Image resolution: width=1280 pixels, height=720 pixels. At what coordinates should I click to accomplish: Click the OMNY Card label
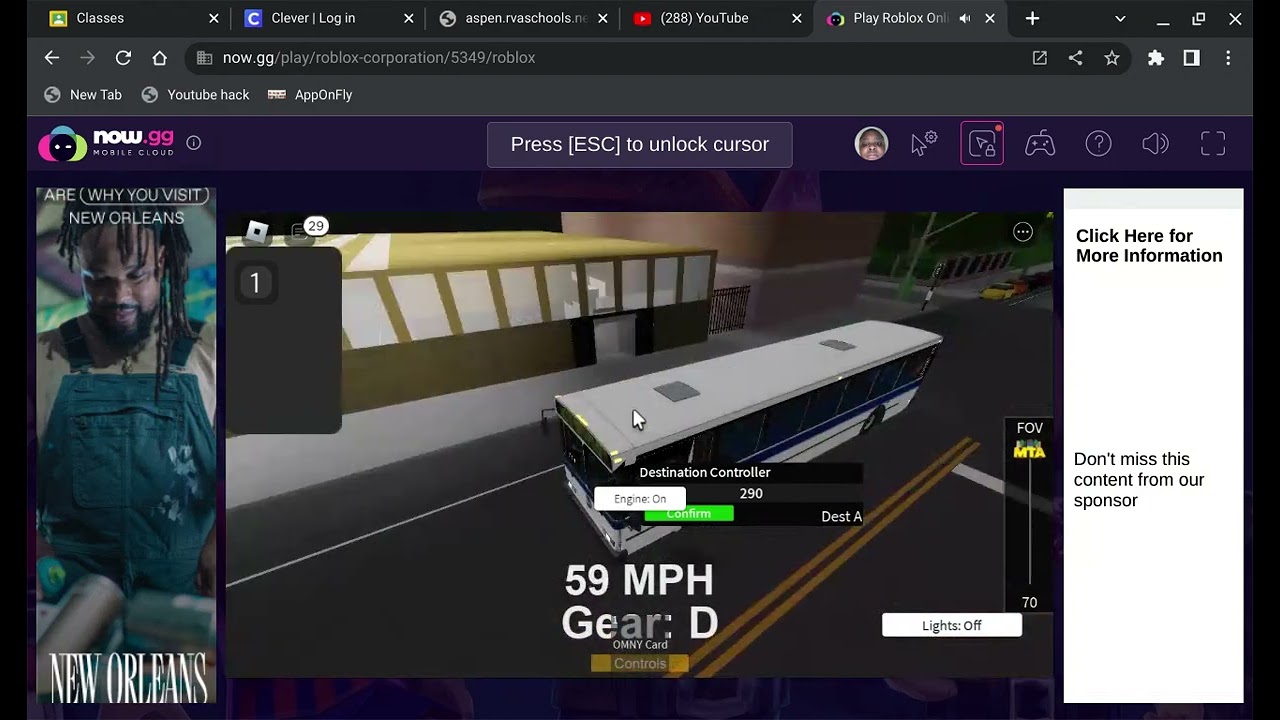click(640, 645)
